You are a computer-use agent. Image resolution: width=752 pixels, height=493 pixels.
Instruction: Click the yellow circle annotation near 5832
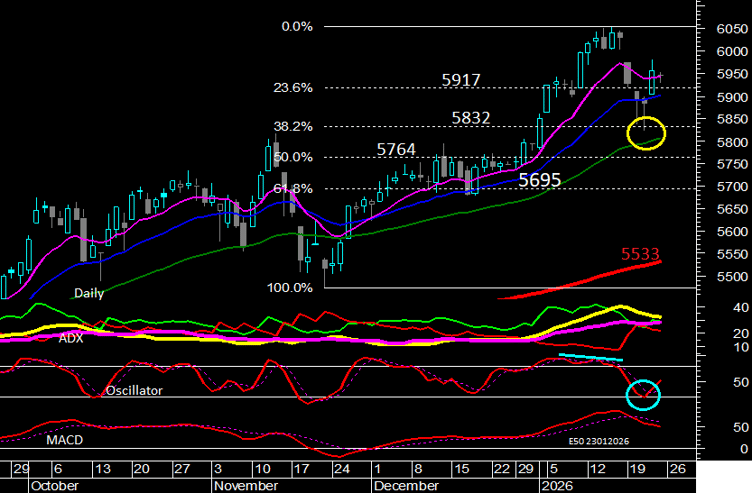[x=645, y=132]
